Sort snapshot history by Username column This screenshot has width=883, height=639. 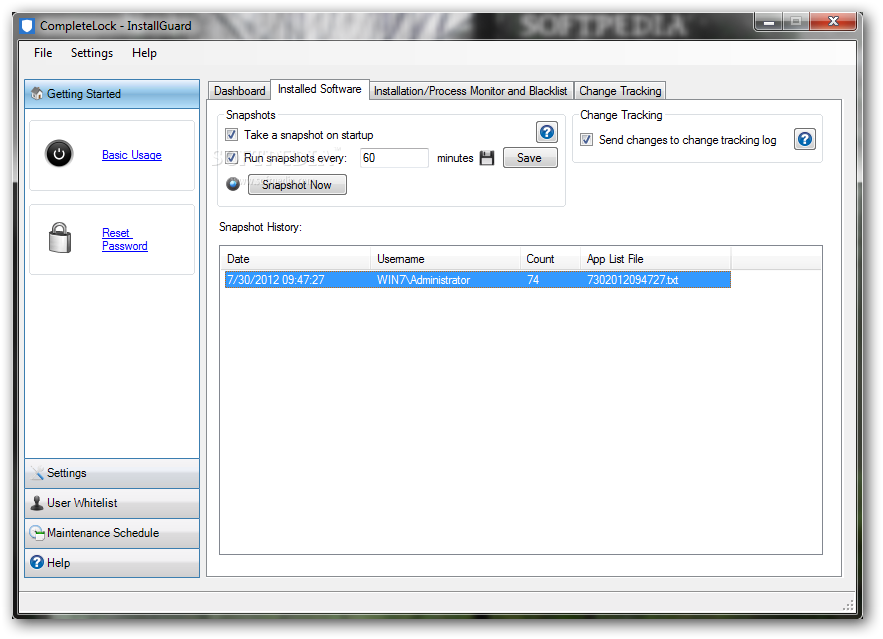click(445, 259)
